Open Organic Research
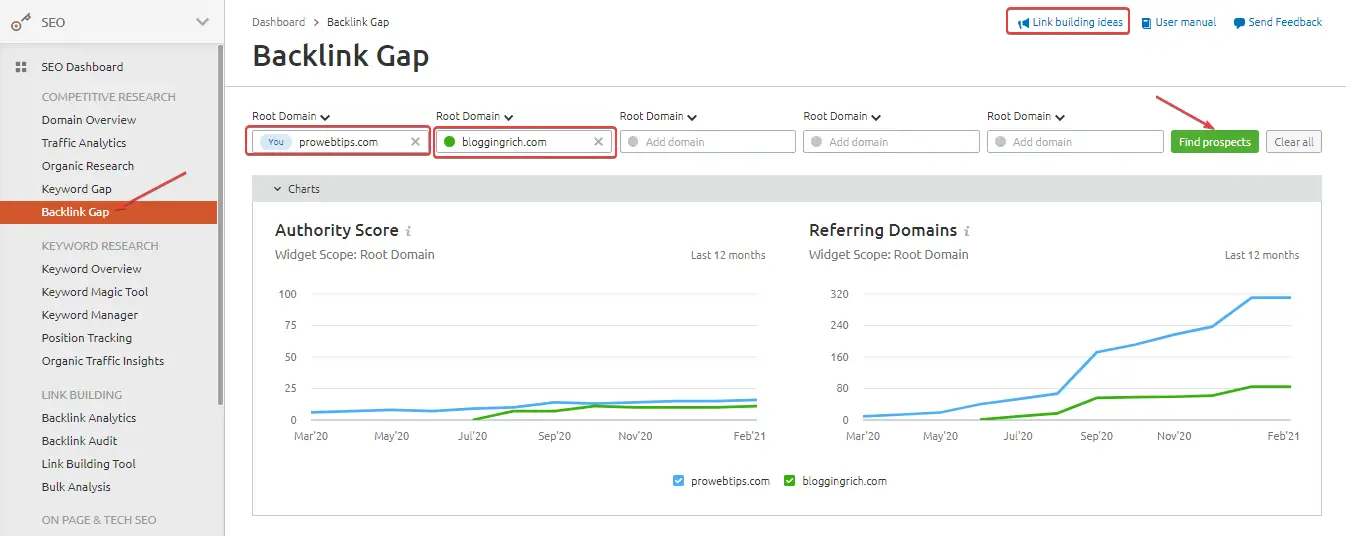The width and height of the screenshot is (1346, 536). click(x=88, y=166)
